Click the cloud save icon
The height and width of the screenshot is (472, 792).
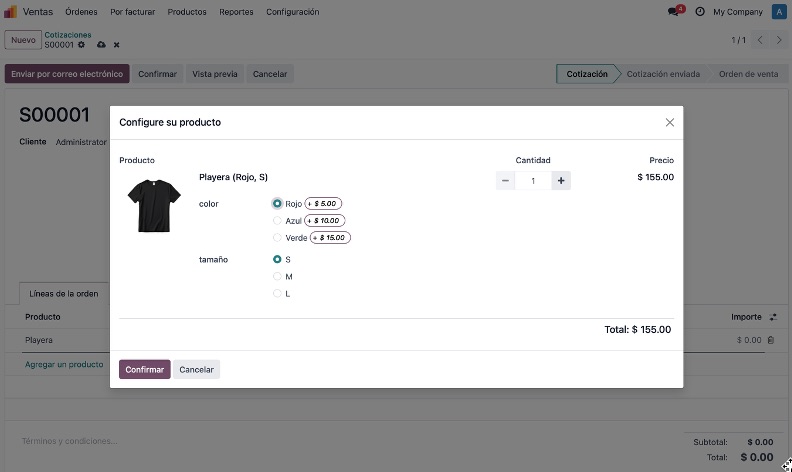[x=101, y=44]
